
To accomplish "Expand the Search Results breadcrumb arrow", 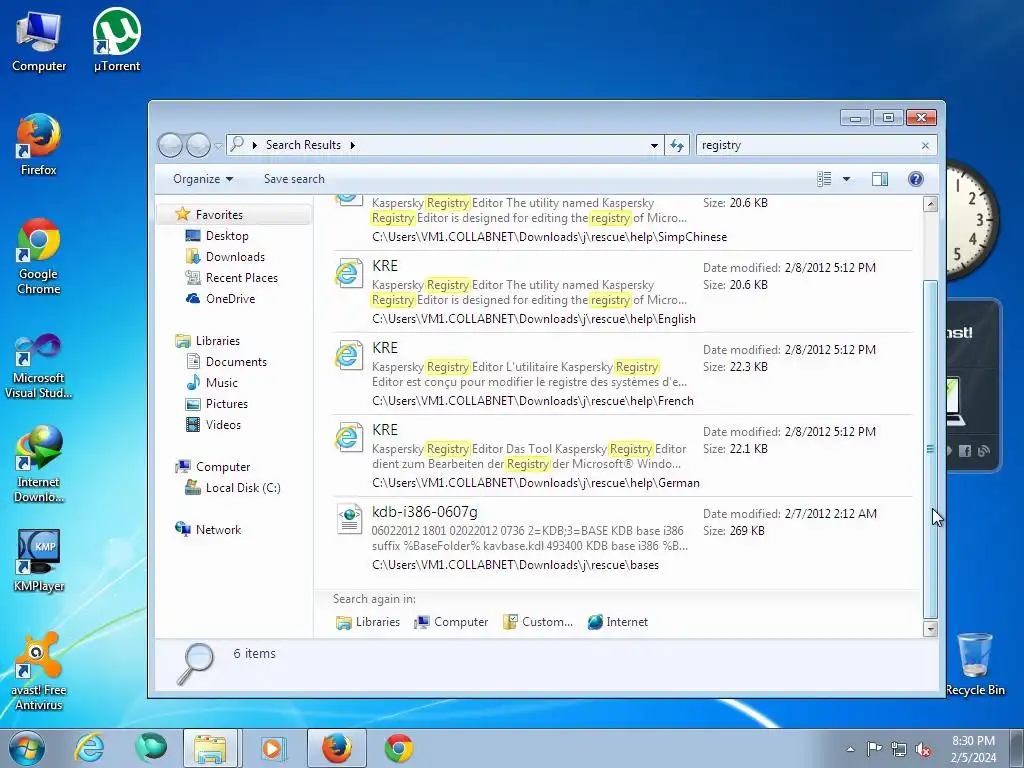I will point(353,145).
